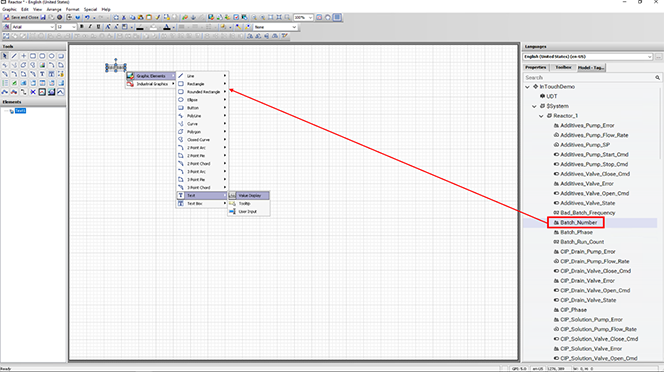The width and height of the screenshot is (664, 372).
Task: Choose User Input from Text submenu
Action: [x=249, y=211]
